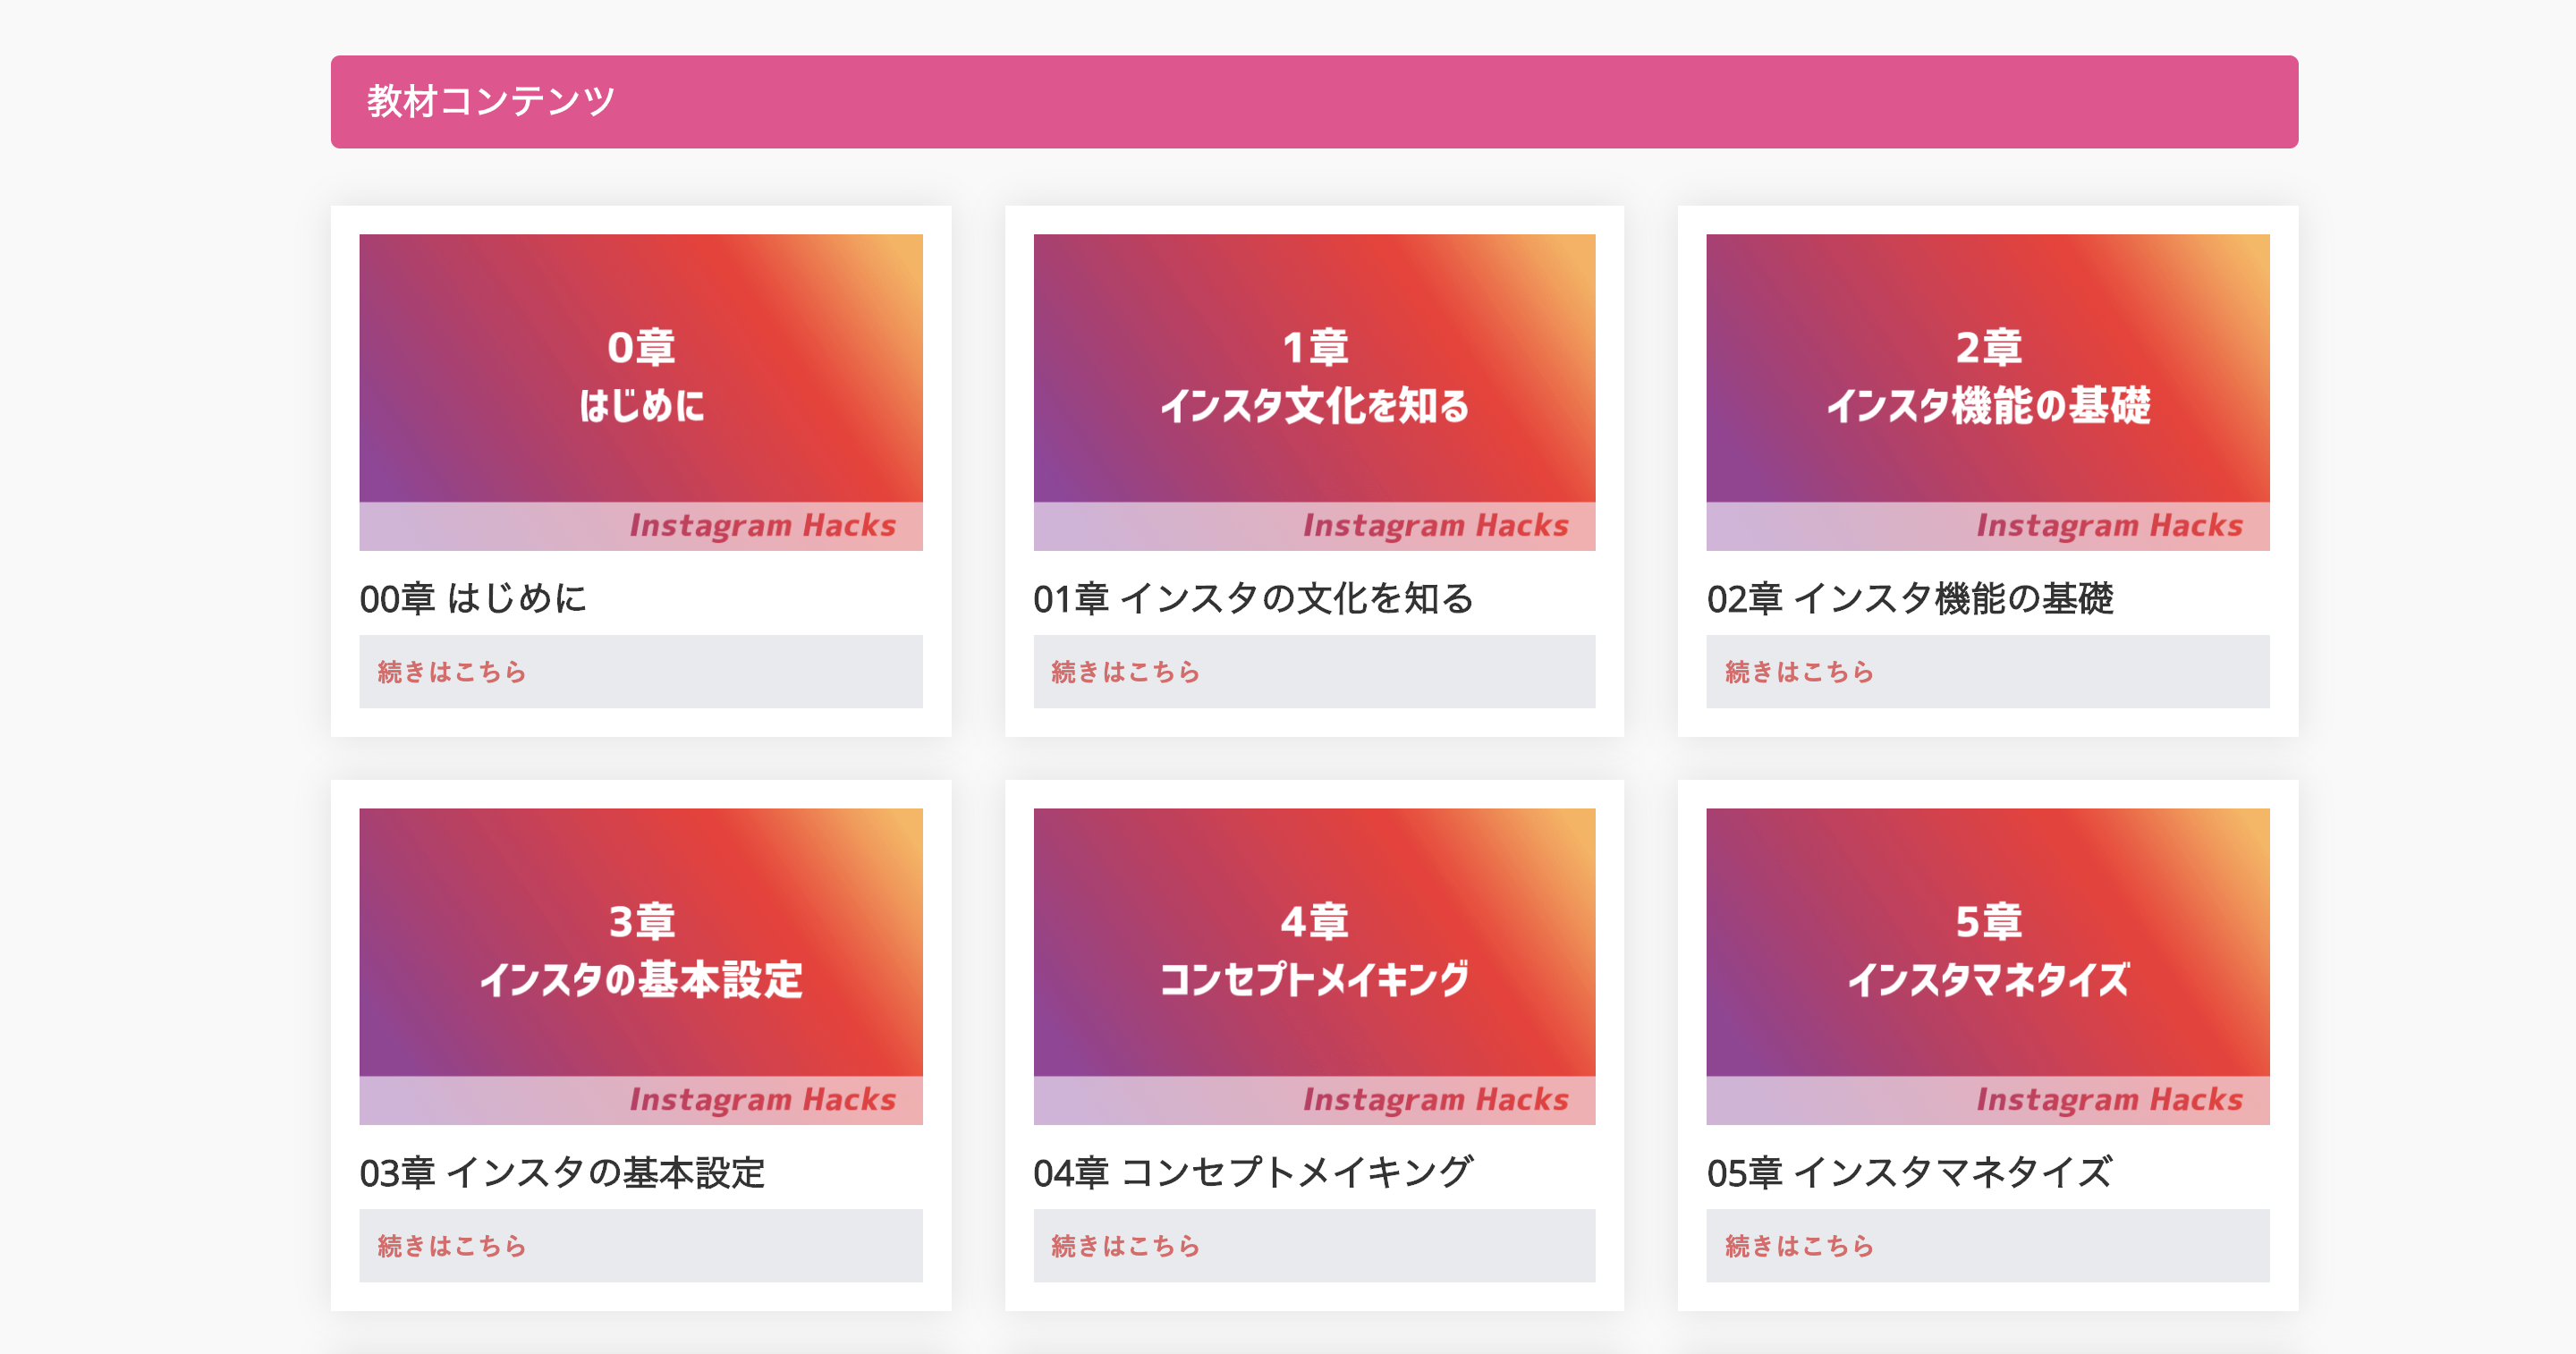The image size is (2576, 1354).
Task: Open the 4章 コンセプトメイキング thumbnail
Action: [1314, 966]
